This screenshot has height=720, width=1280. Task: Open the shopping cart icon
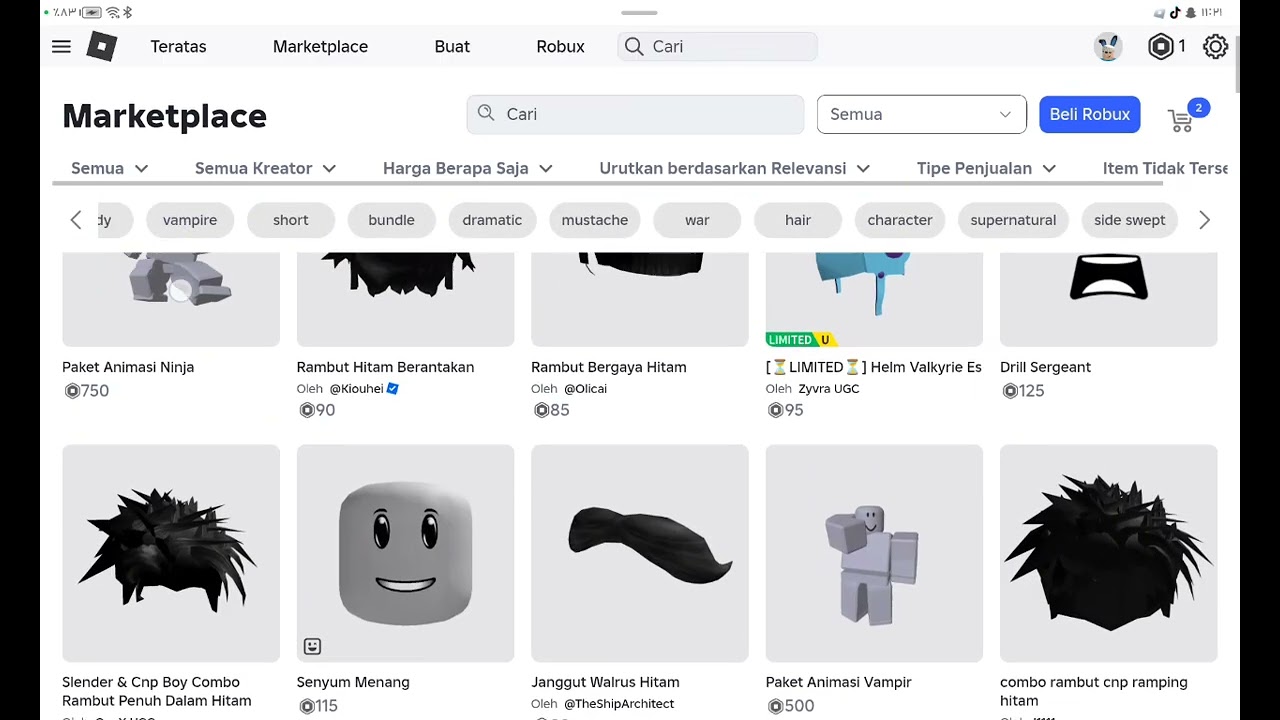coord(1181,120)
